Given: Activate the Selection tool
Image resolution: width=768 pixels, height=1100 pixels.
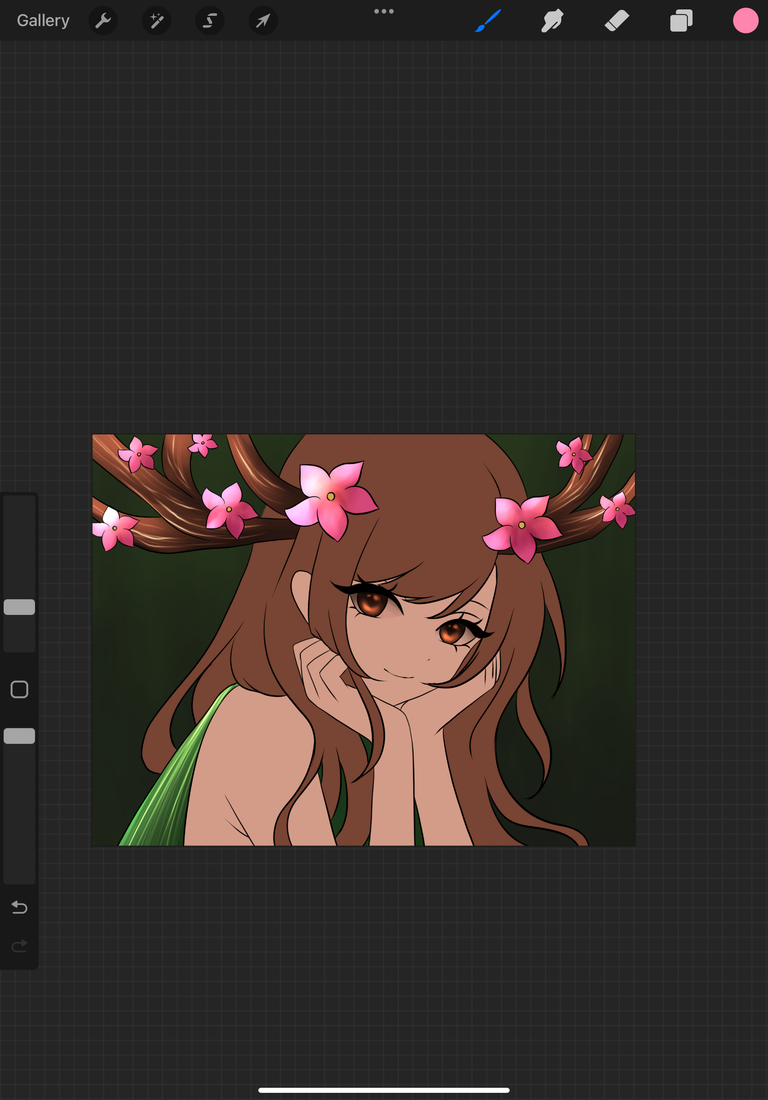Looking at the screenshot, I should [210, 20].
